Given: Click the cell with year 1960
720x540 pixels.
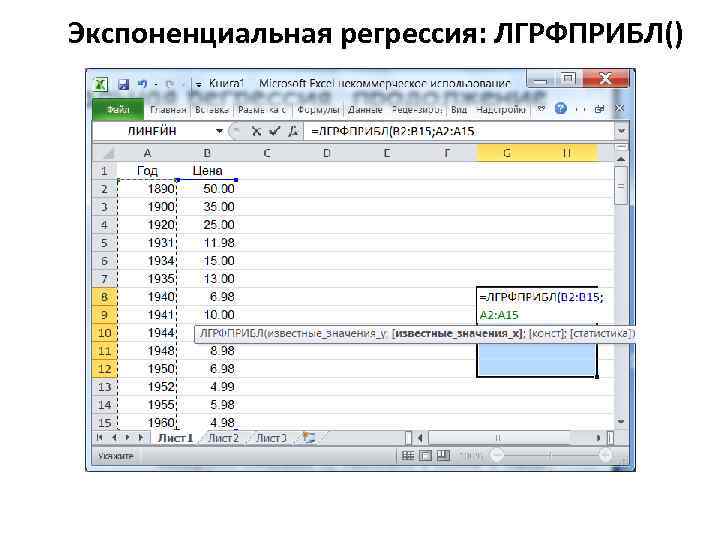Looking at the screenshot, I should click(147, 422).
